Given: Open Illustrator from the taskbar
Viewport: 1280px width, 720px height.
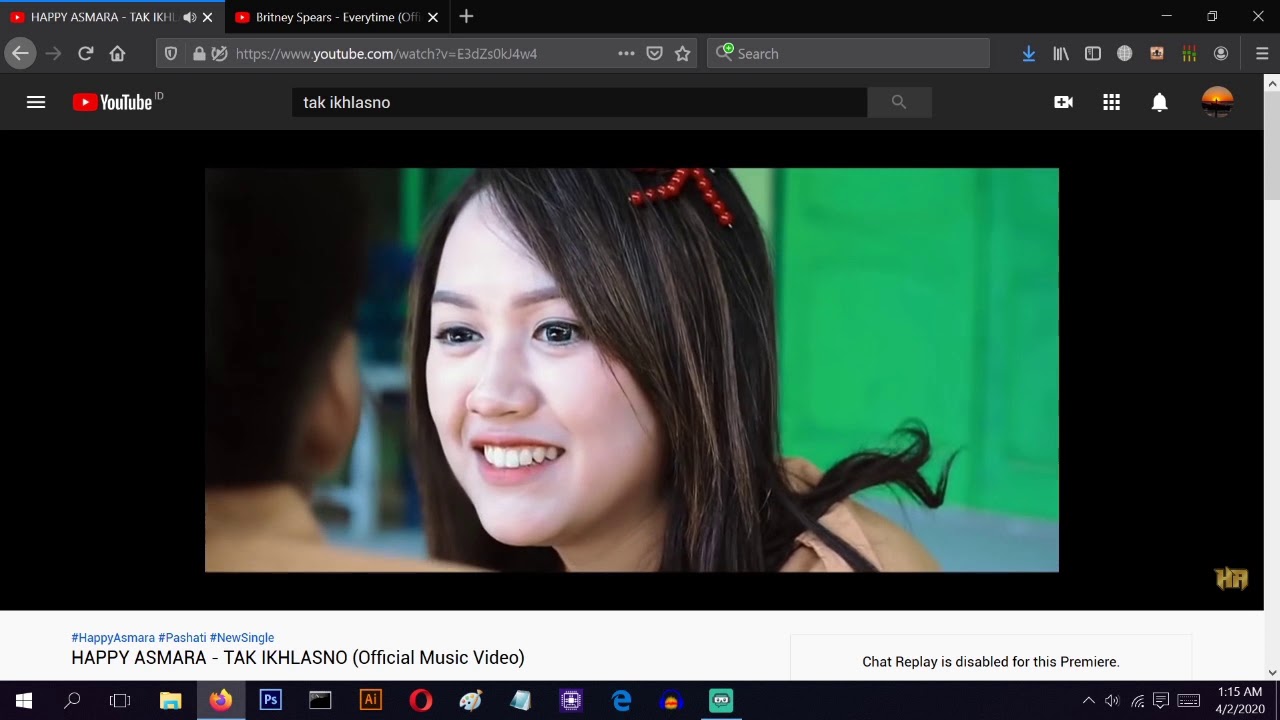Looking at the screenshot, I should tap(370, 701).
